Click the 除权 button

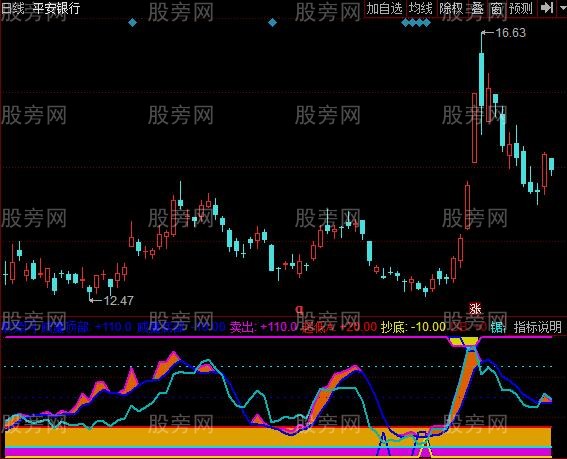[x=451, y=8]
